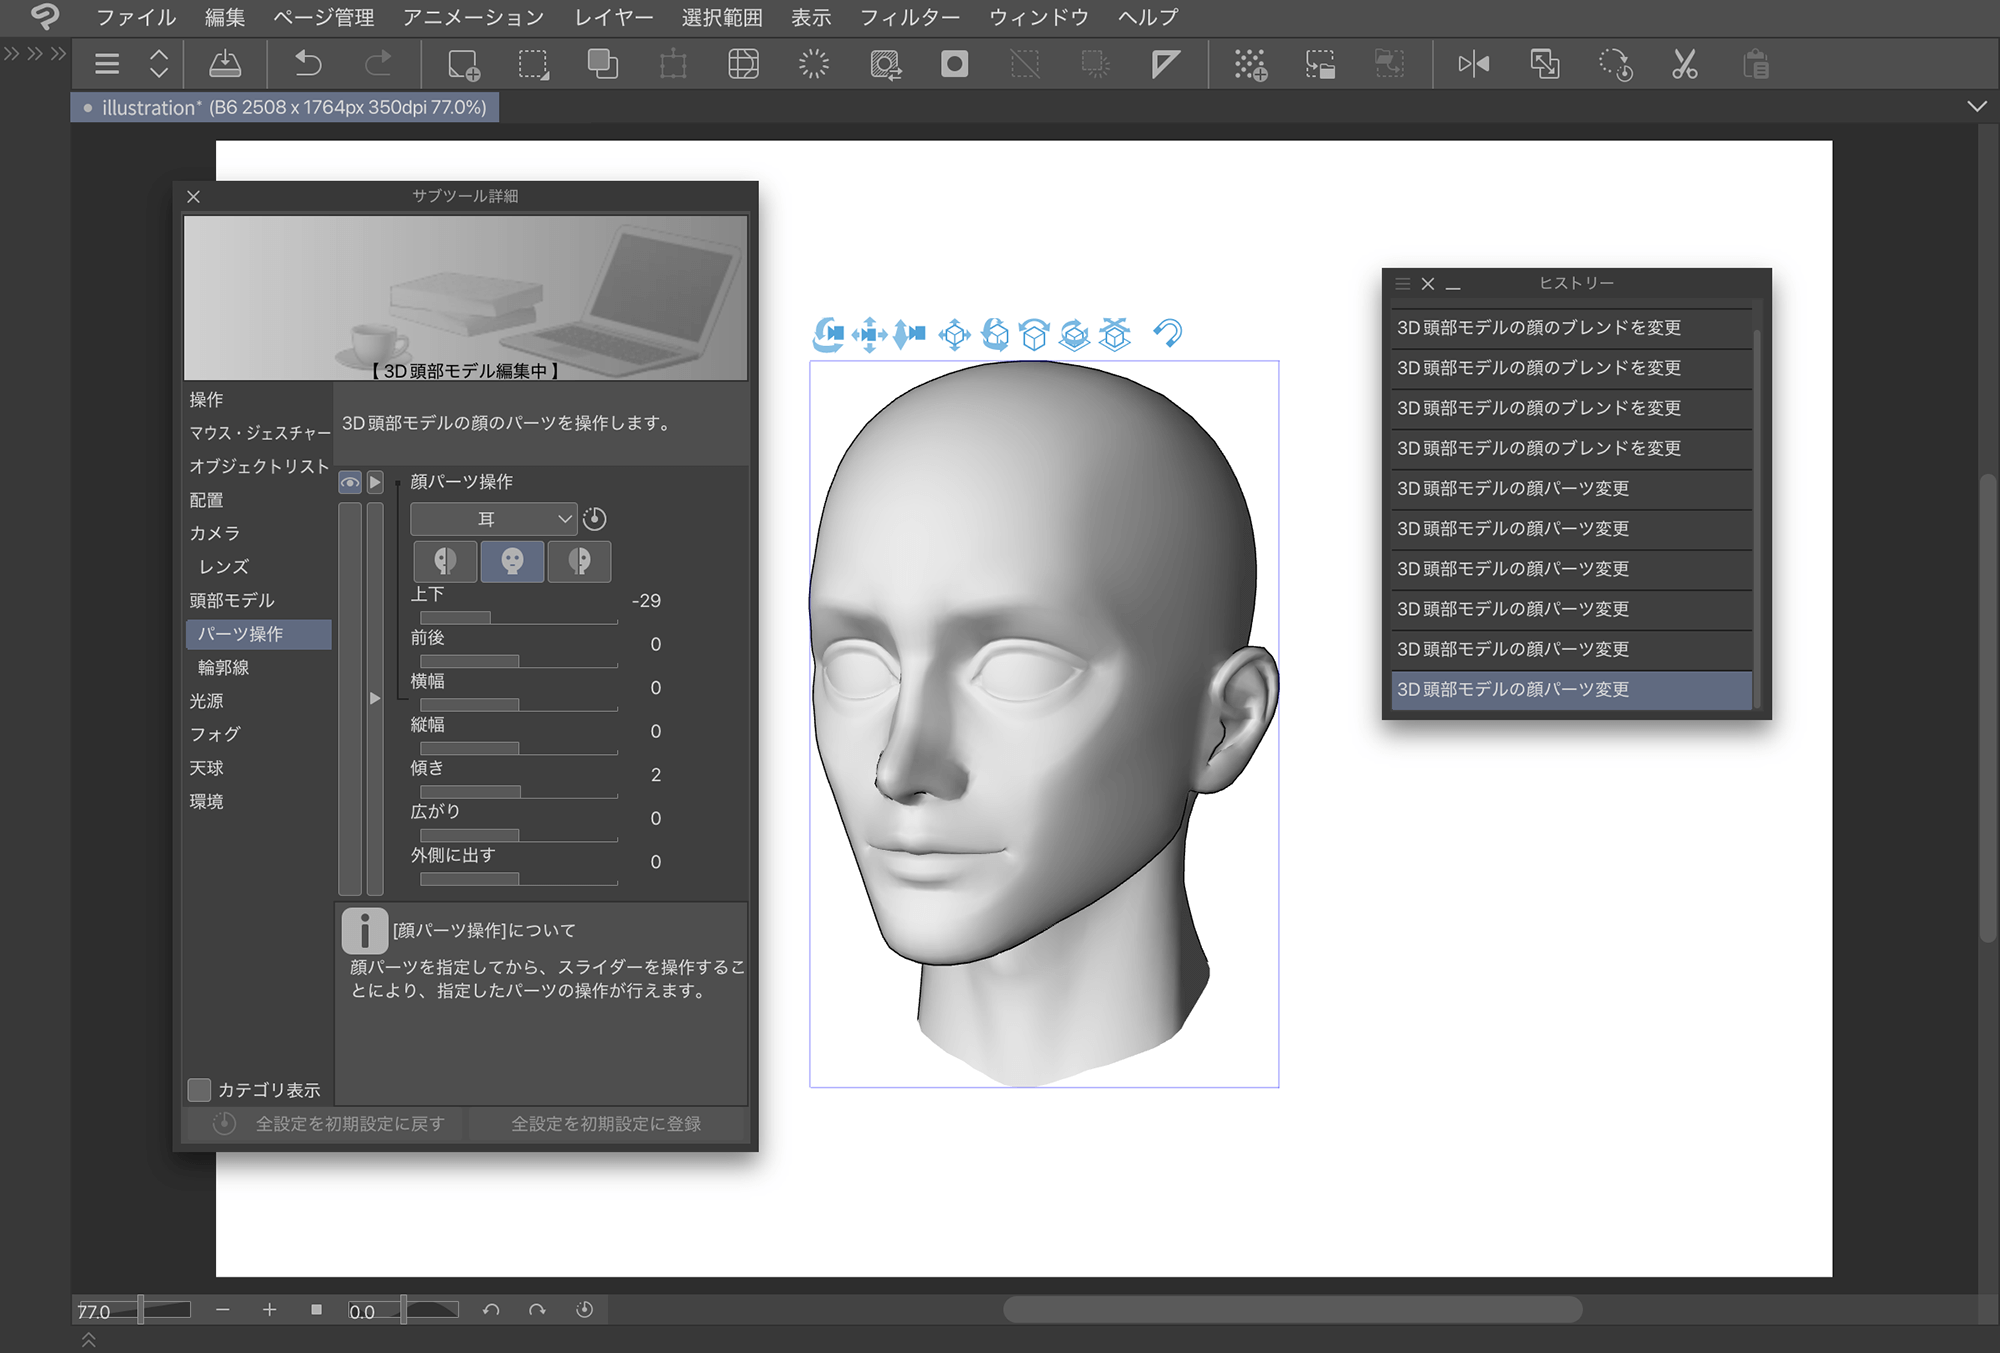Screen dimensions: 2000x1353
Task: Close the サブツール詳細 panel
Action: 194,197
